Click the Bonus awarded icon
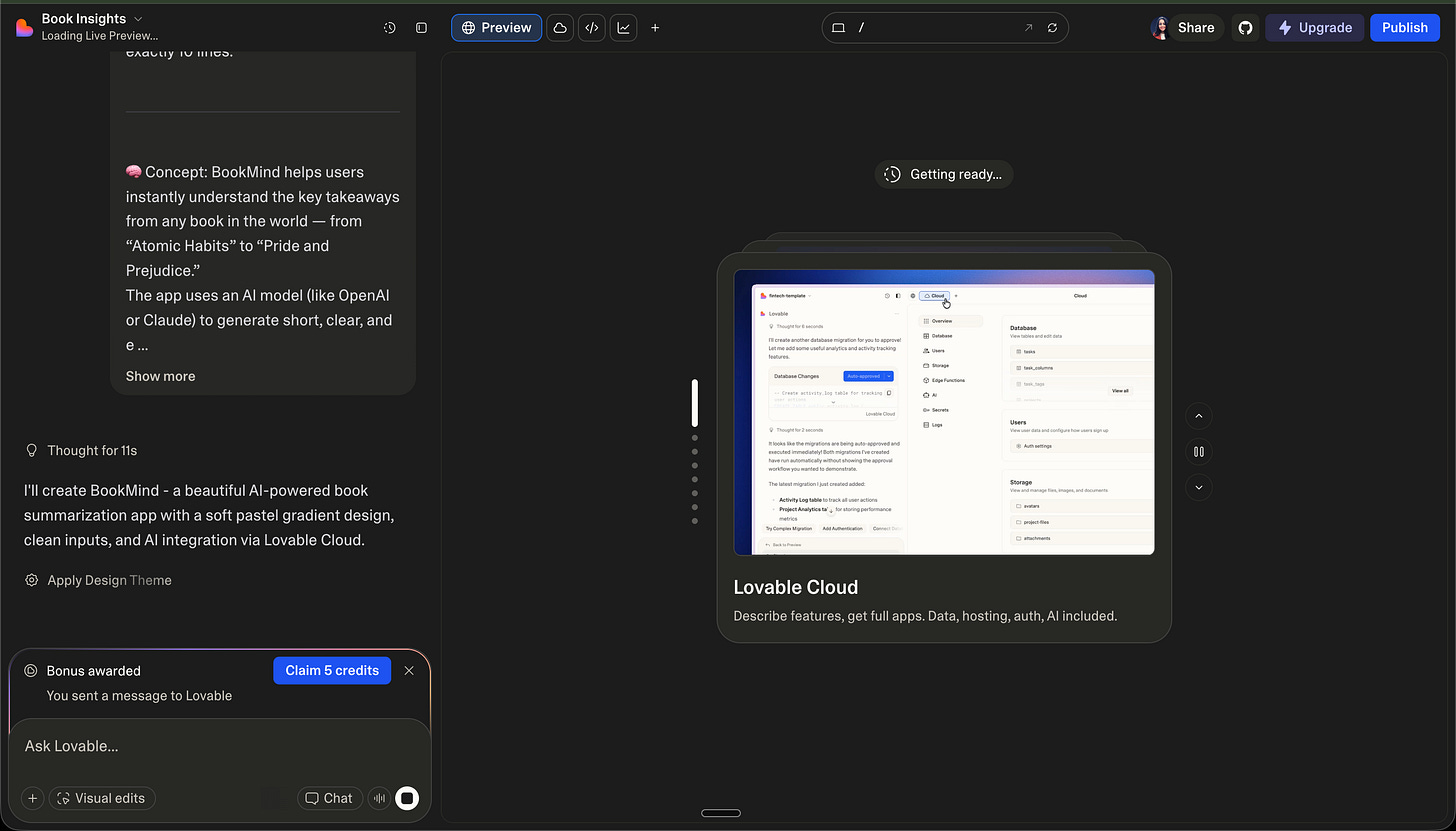1456x831 pixels. point(31,671)
